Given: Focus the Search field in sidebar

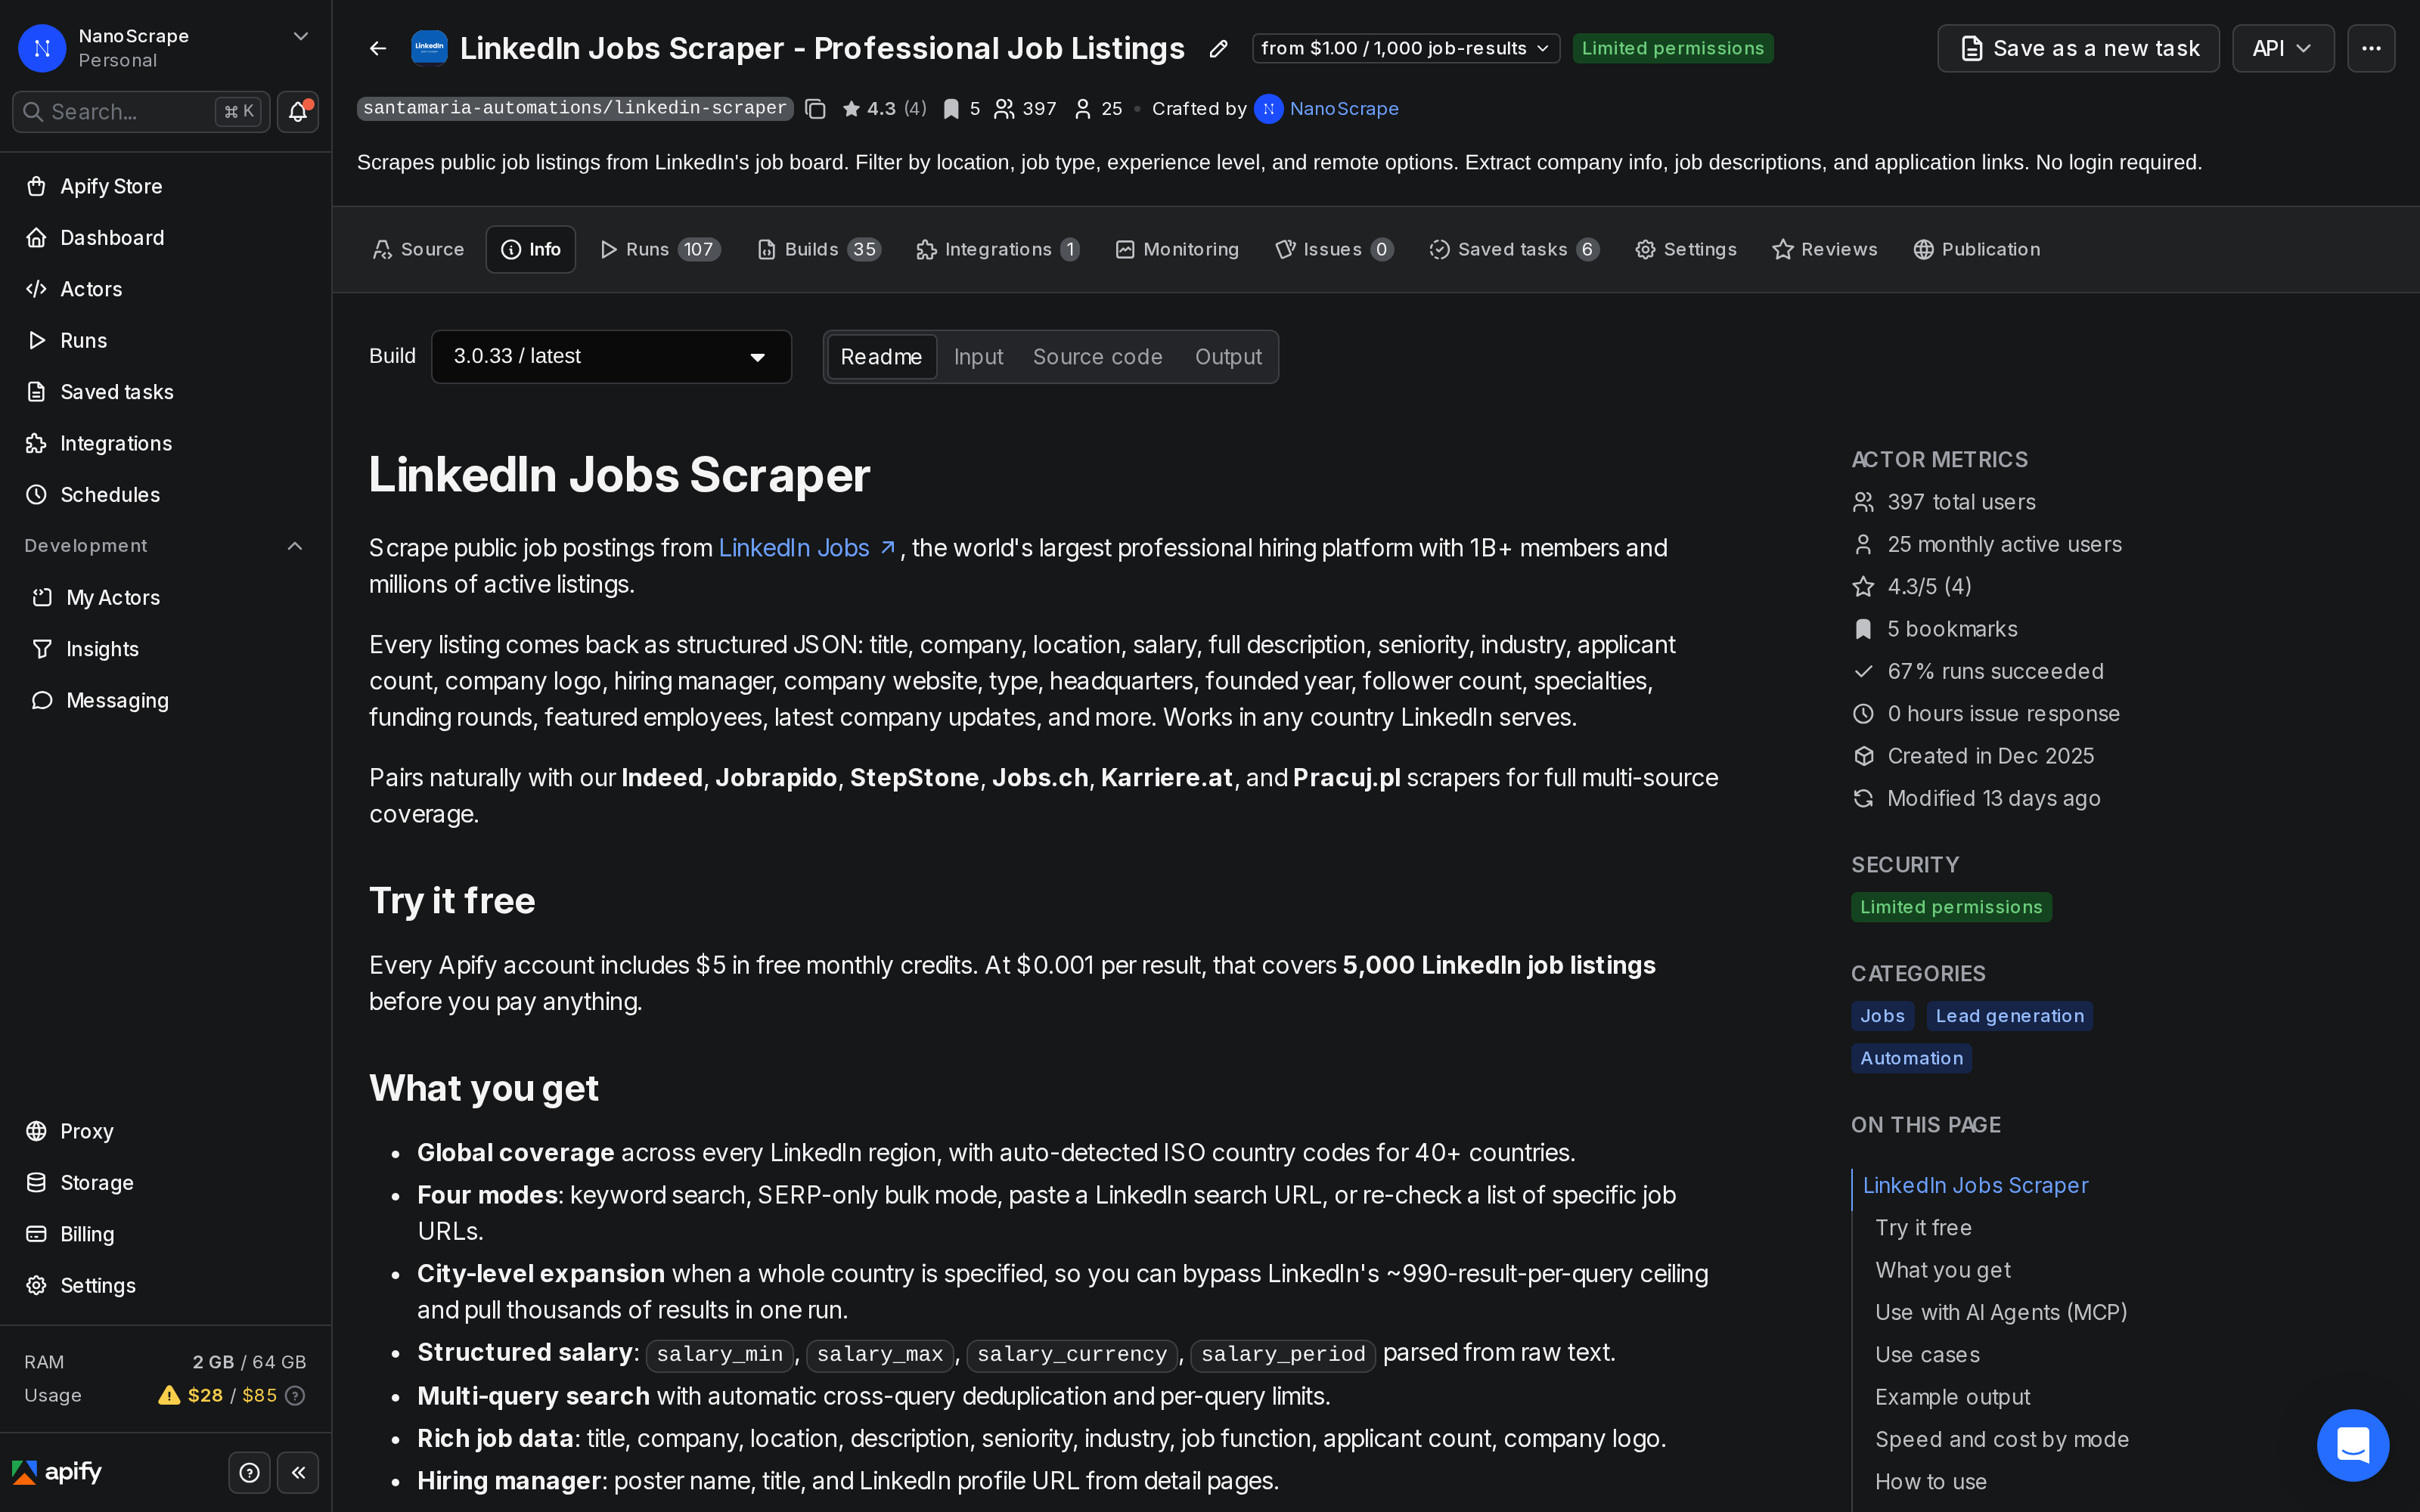Looking at the screenshot, I should pyautogui.click(x=141, y=111).
